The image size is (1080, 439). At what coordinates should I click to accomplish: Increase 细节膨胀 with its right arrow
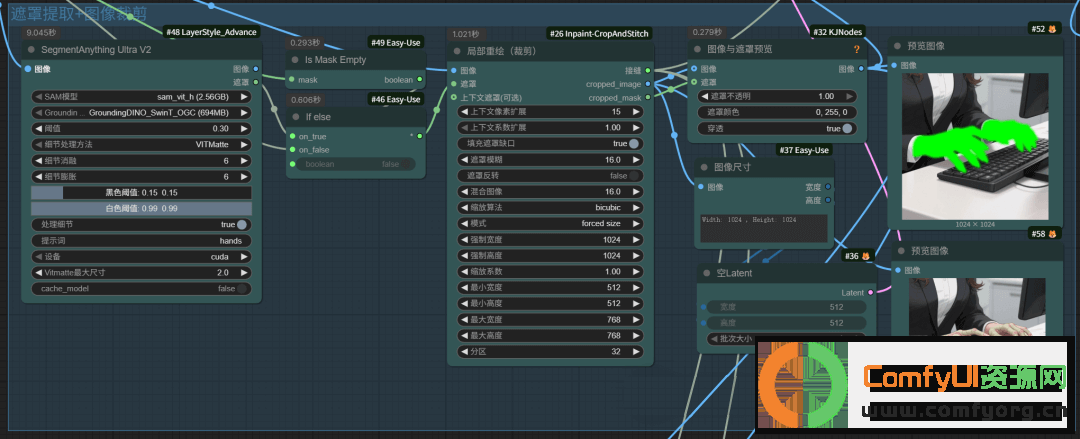pyautogui.click(x=244, y=176)
